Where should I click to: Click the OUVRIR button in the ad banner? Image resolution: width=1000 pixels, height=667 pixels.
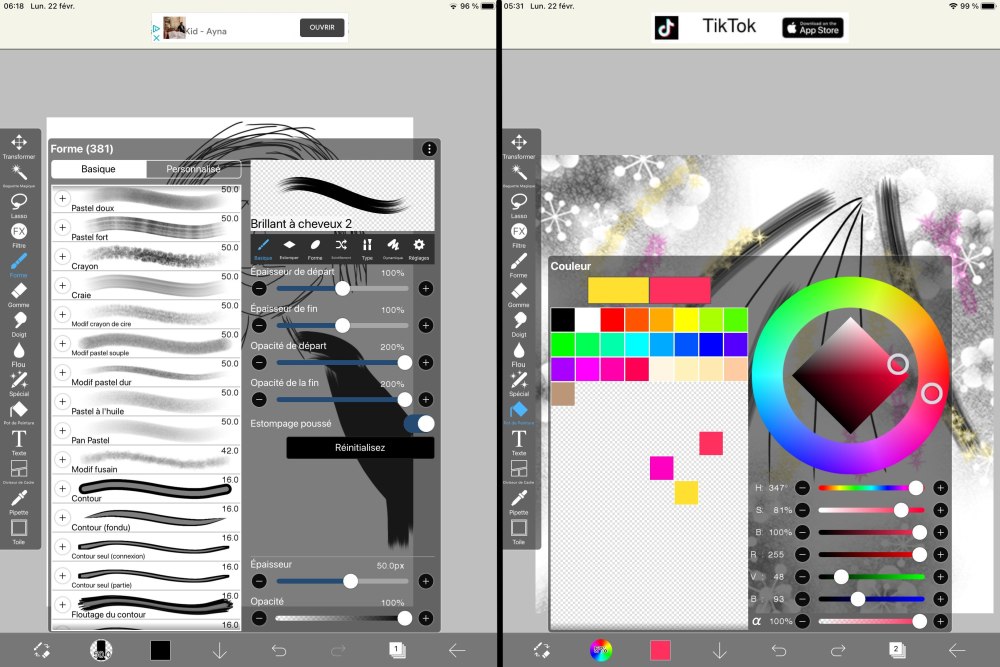[x=321, y=28]
